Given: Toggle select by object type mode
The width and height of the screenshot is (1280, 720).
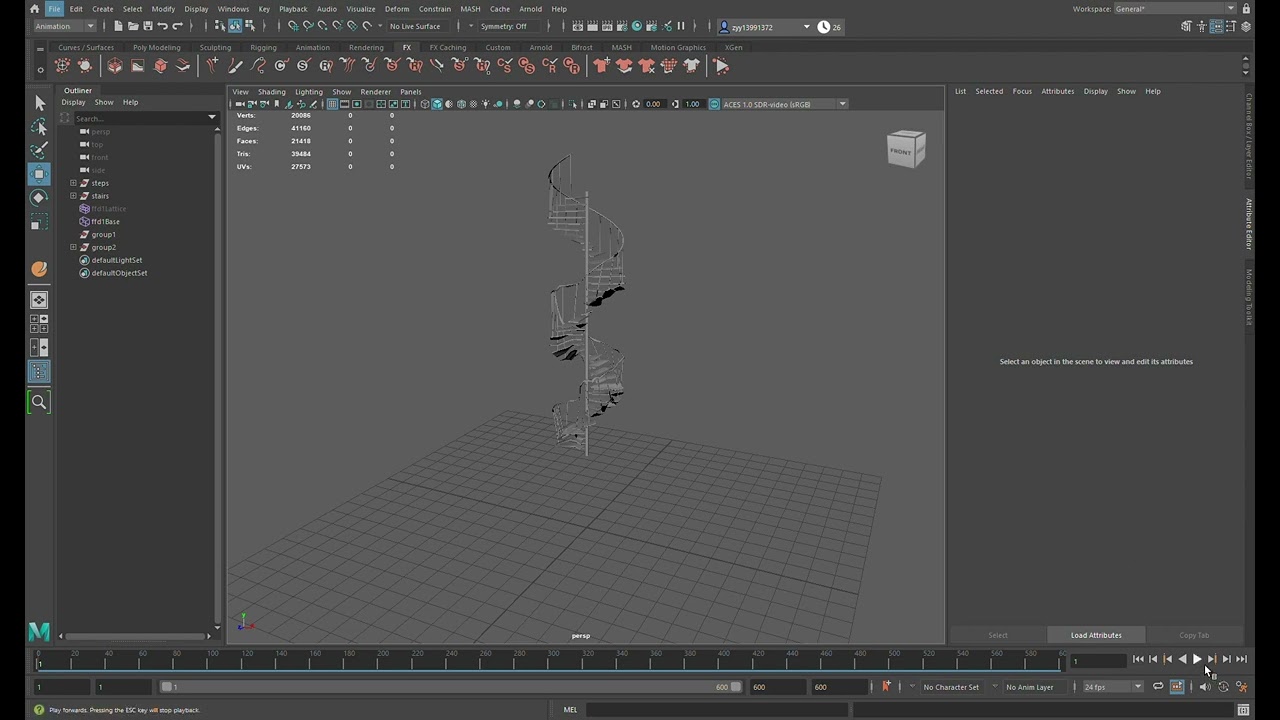Looking at the screenshot, I should coord(234,26).
